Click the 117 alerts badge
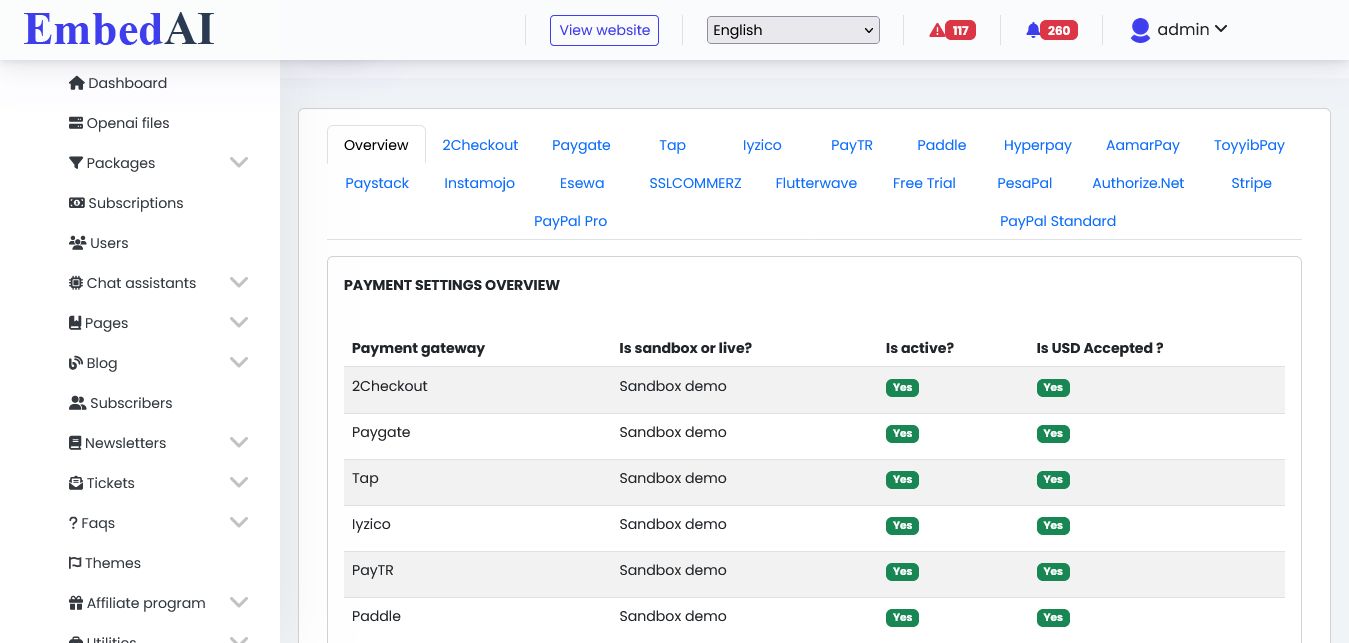Viewport: 1349px width, 643px height. [961, 30]
